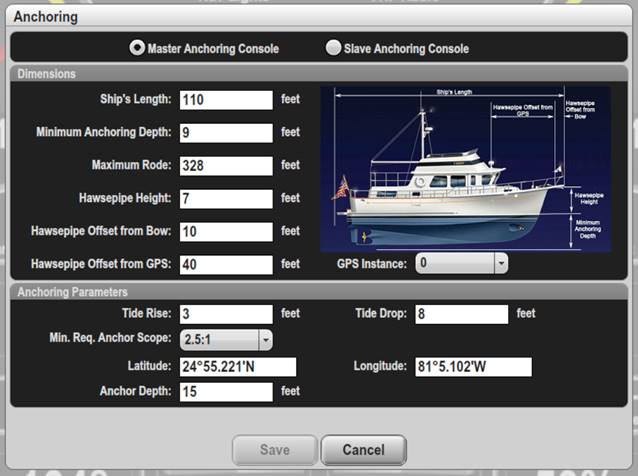Click the disabled Save button

pos(275,450)
